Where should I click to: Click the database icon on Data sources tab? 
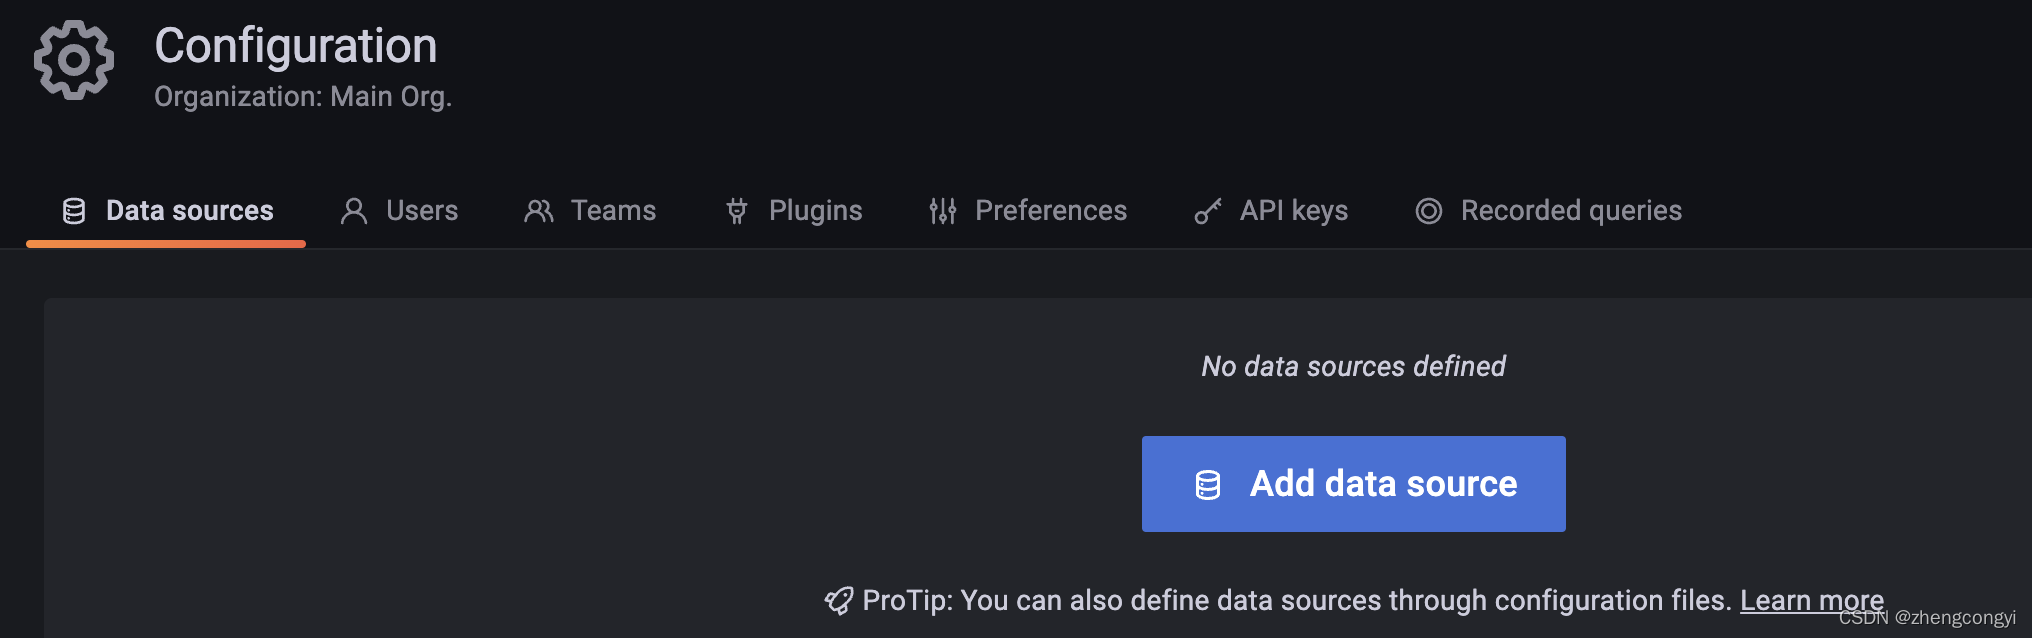pyautogui.click(x=74, y=211)
